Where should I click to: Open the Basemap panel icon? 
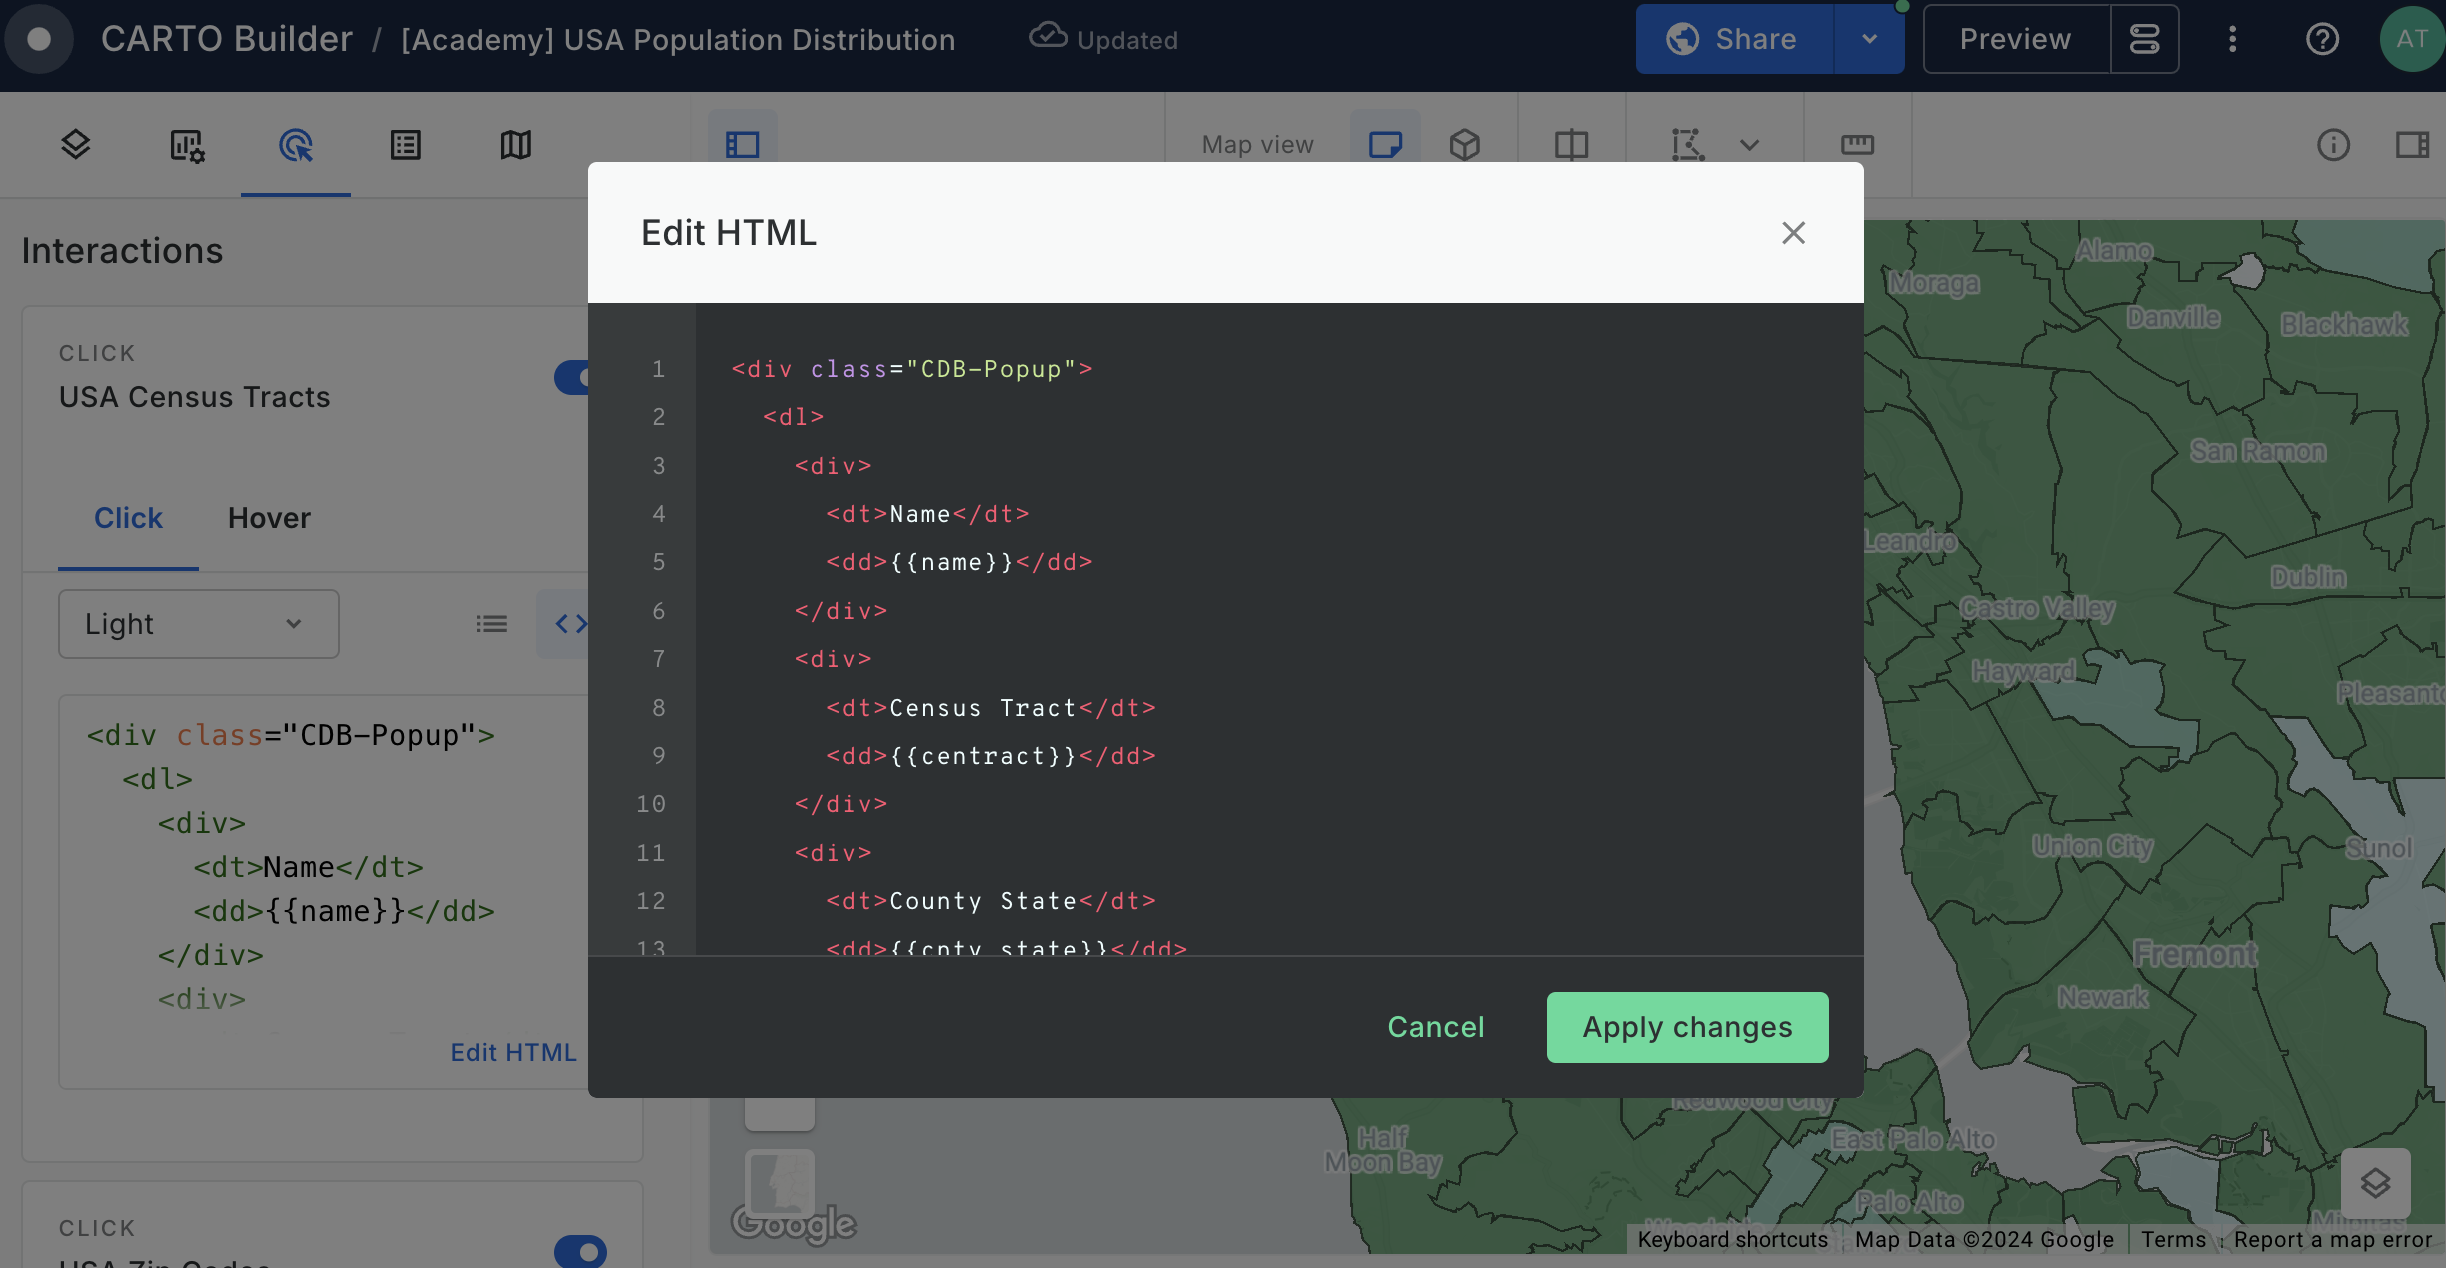click(x=515, y=145)
